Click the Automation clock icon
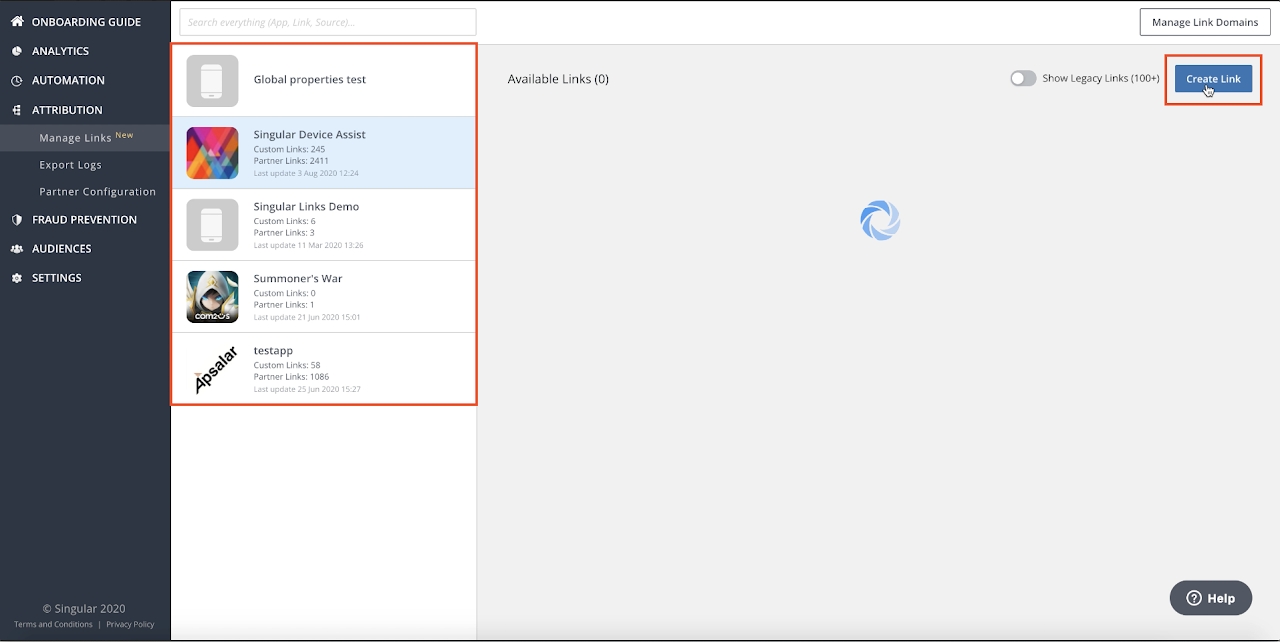 17,80
